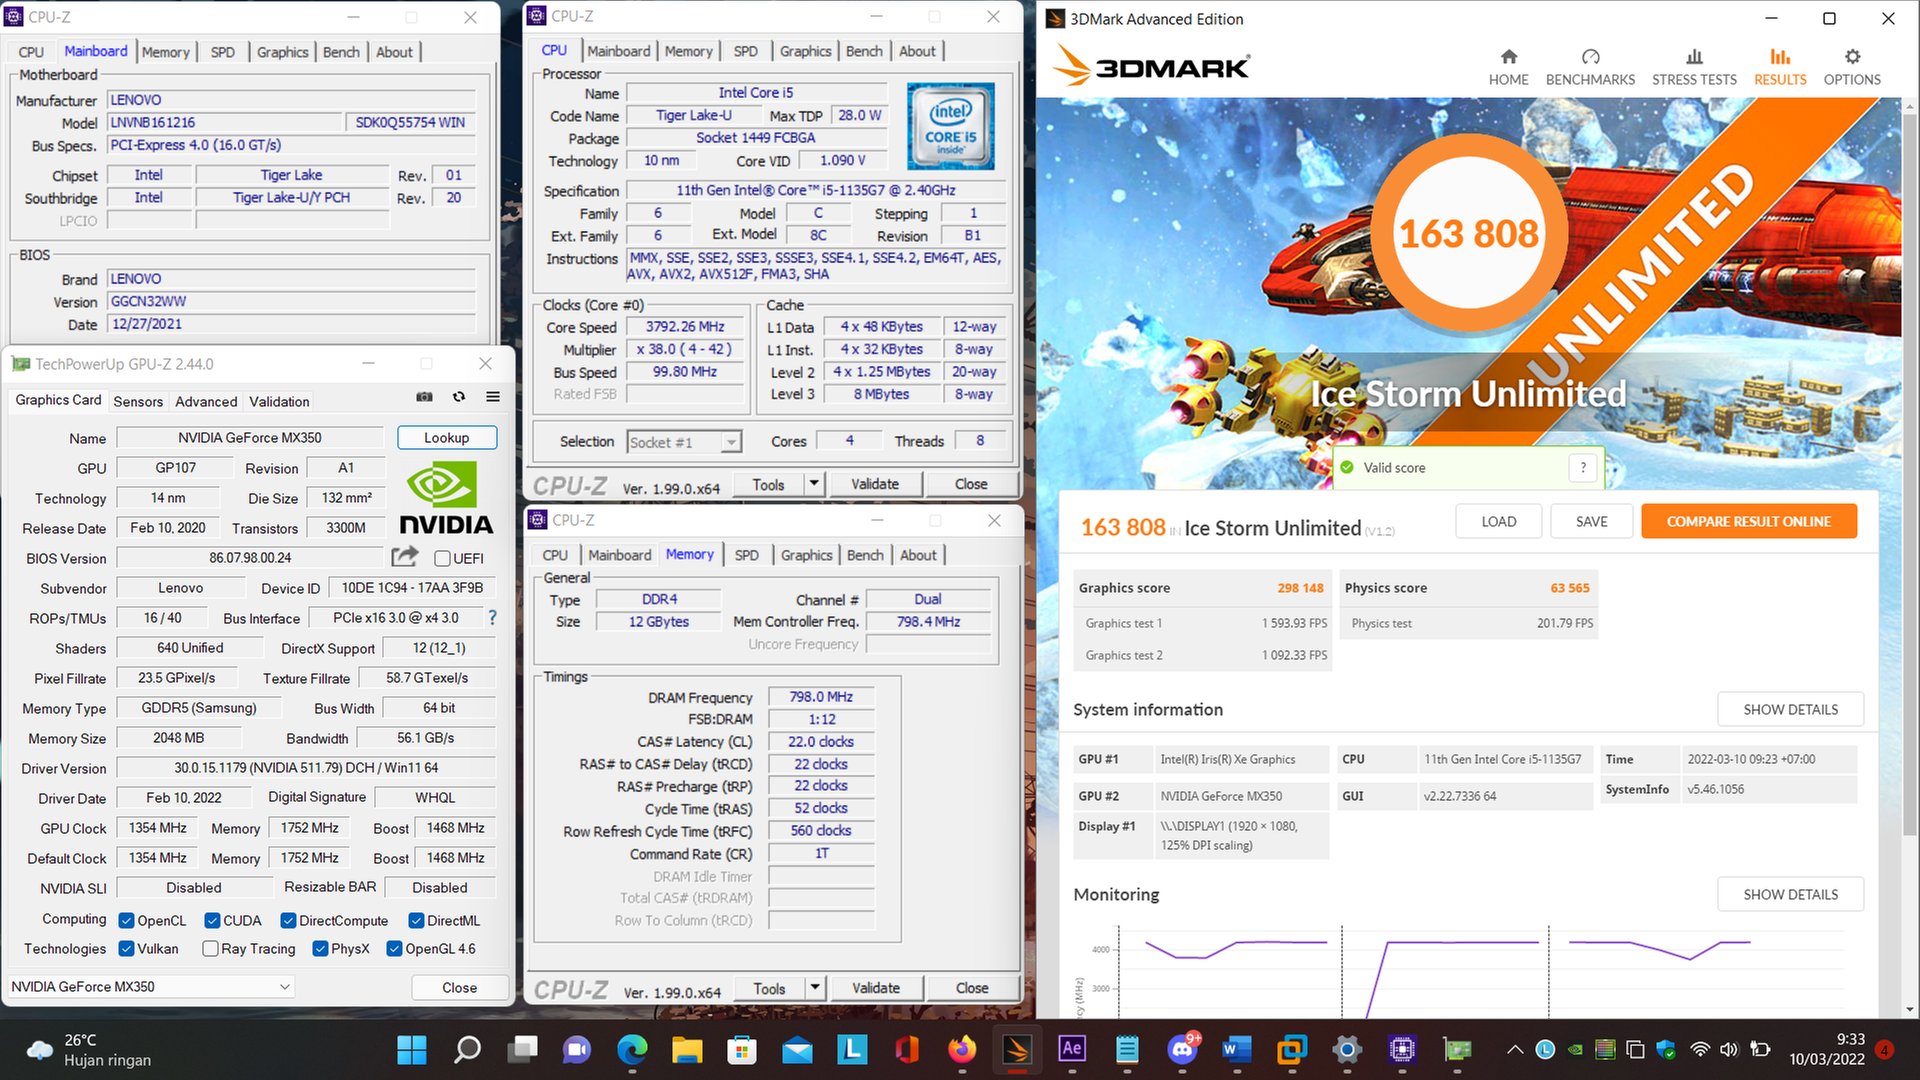1920x1080 pixels.
Task: Toggle the Vulkan checkbox
Action: [x=126, y=948]
